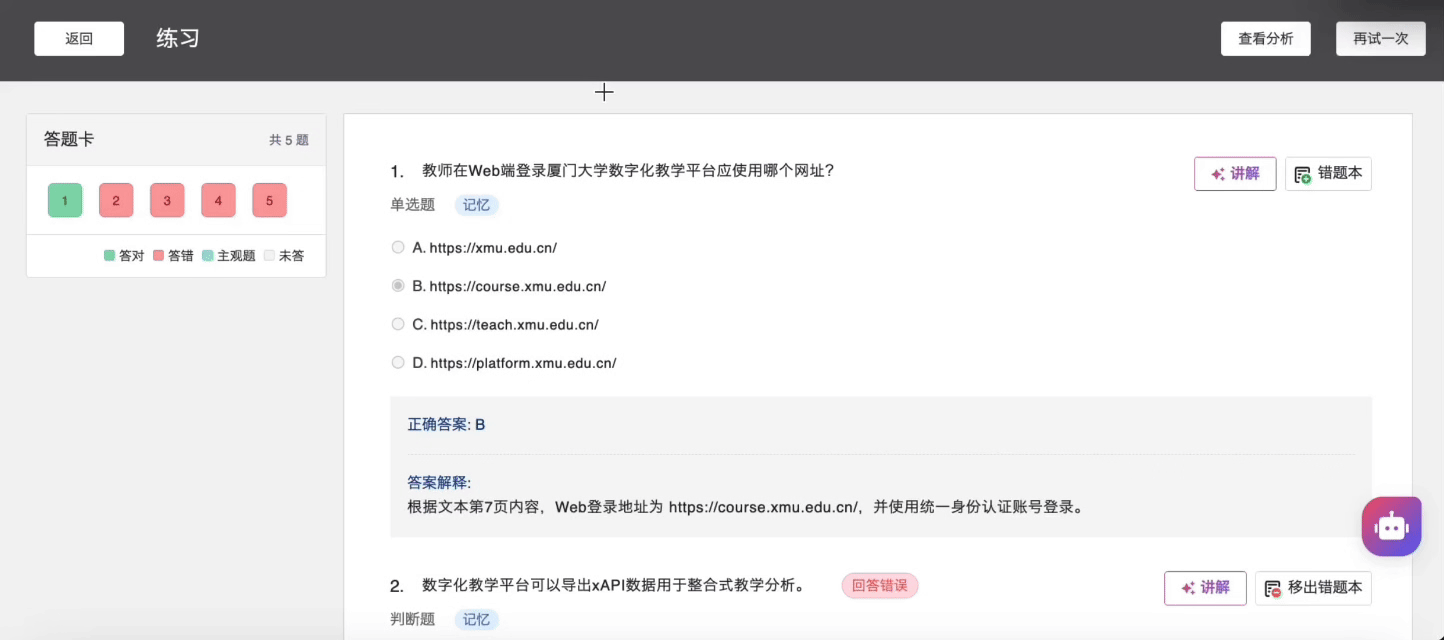Click the 返回 back button
Image resolution: width=1444 pixels, height=640 pixels.
coord(79,39)
